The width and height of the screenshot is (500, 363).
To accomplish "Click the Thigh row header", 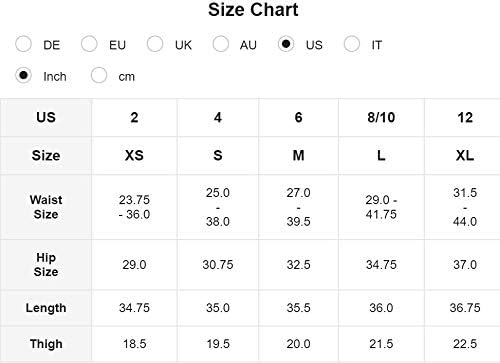I will pyautogui.click(x=46, y=344).
